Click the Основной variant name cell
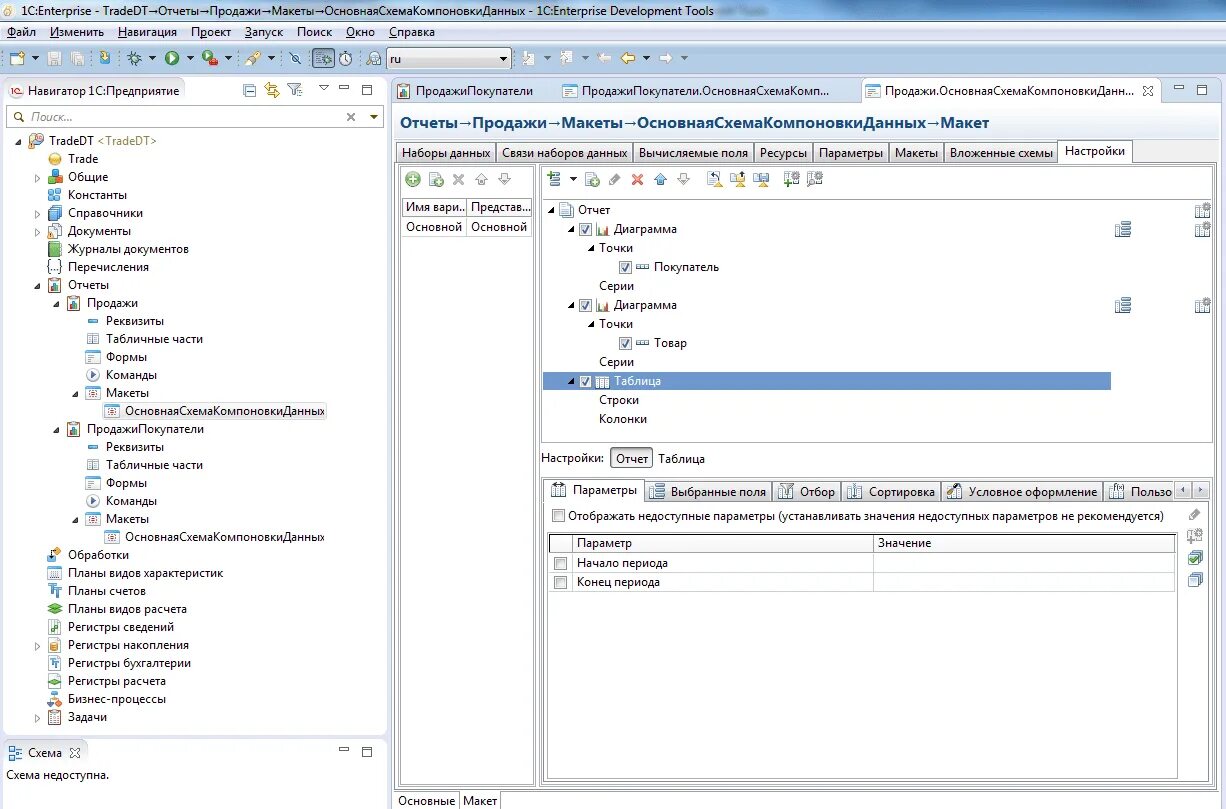The height and width of the screenshot is (809, 1226). point(434,227)
